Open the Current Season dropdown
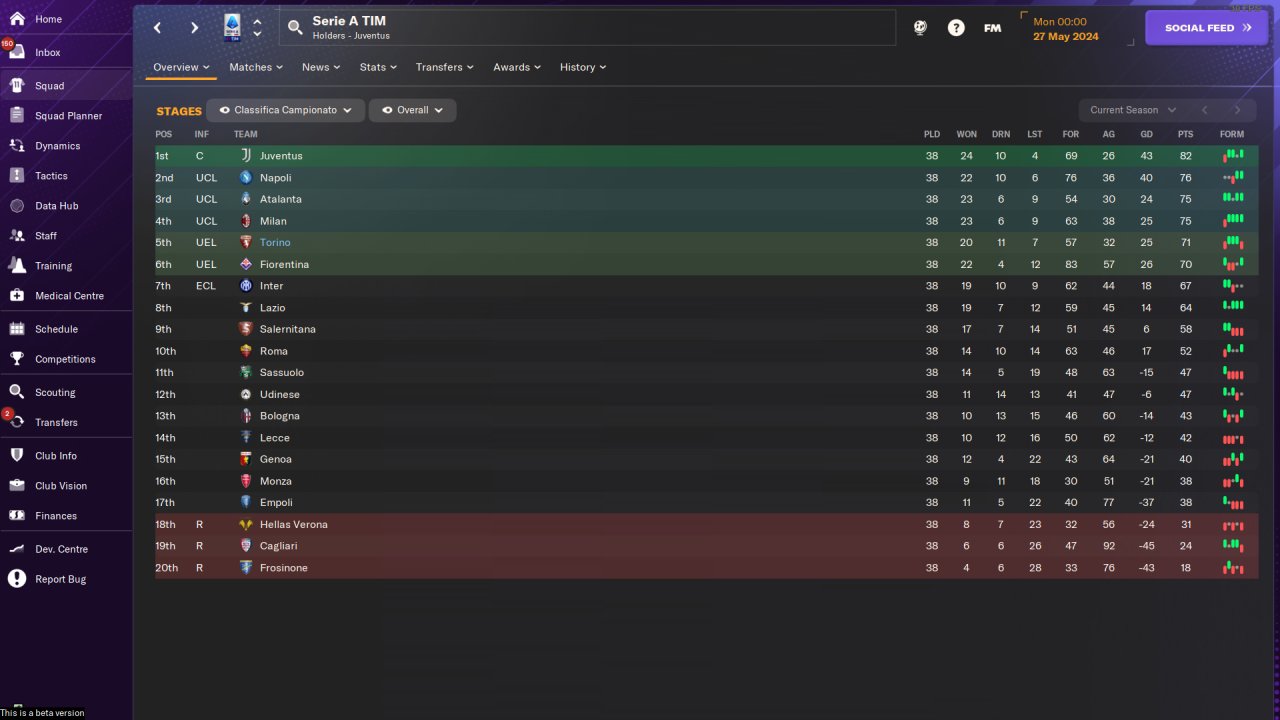The image size is (1280, 720). point(1132,110)
